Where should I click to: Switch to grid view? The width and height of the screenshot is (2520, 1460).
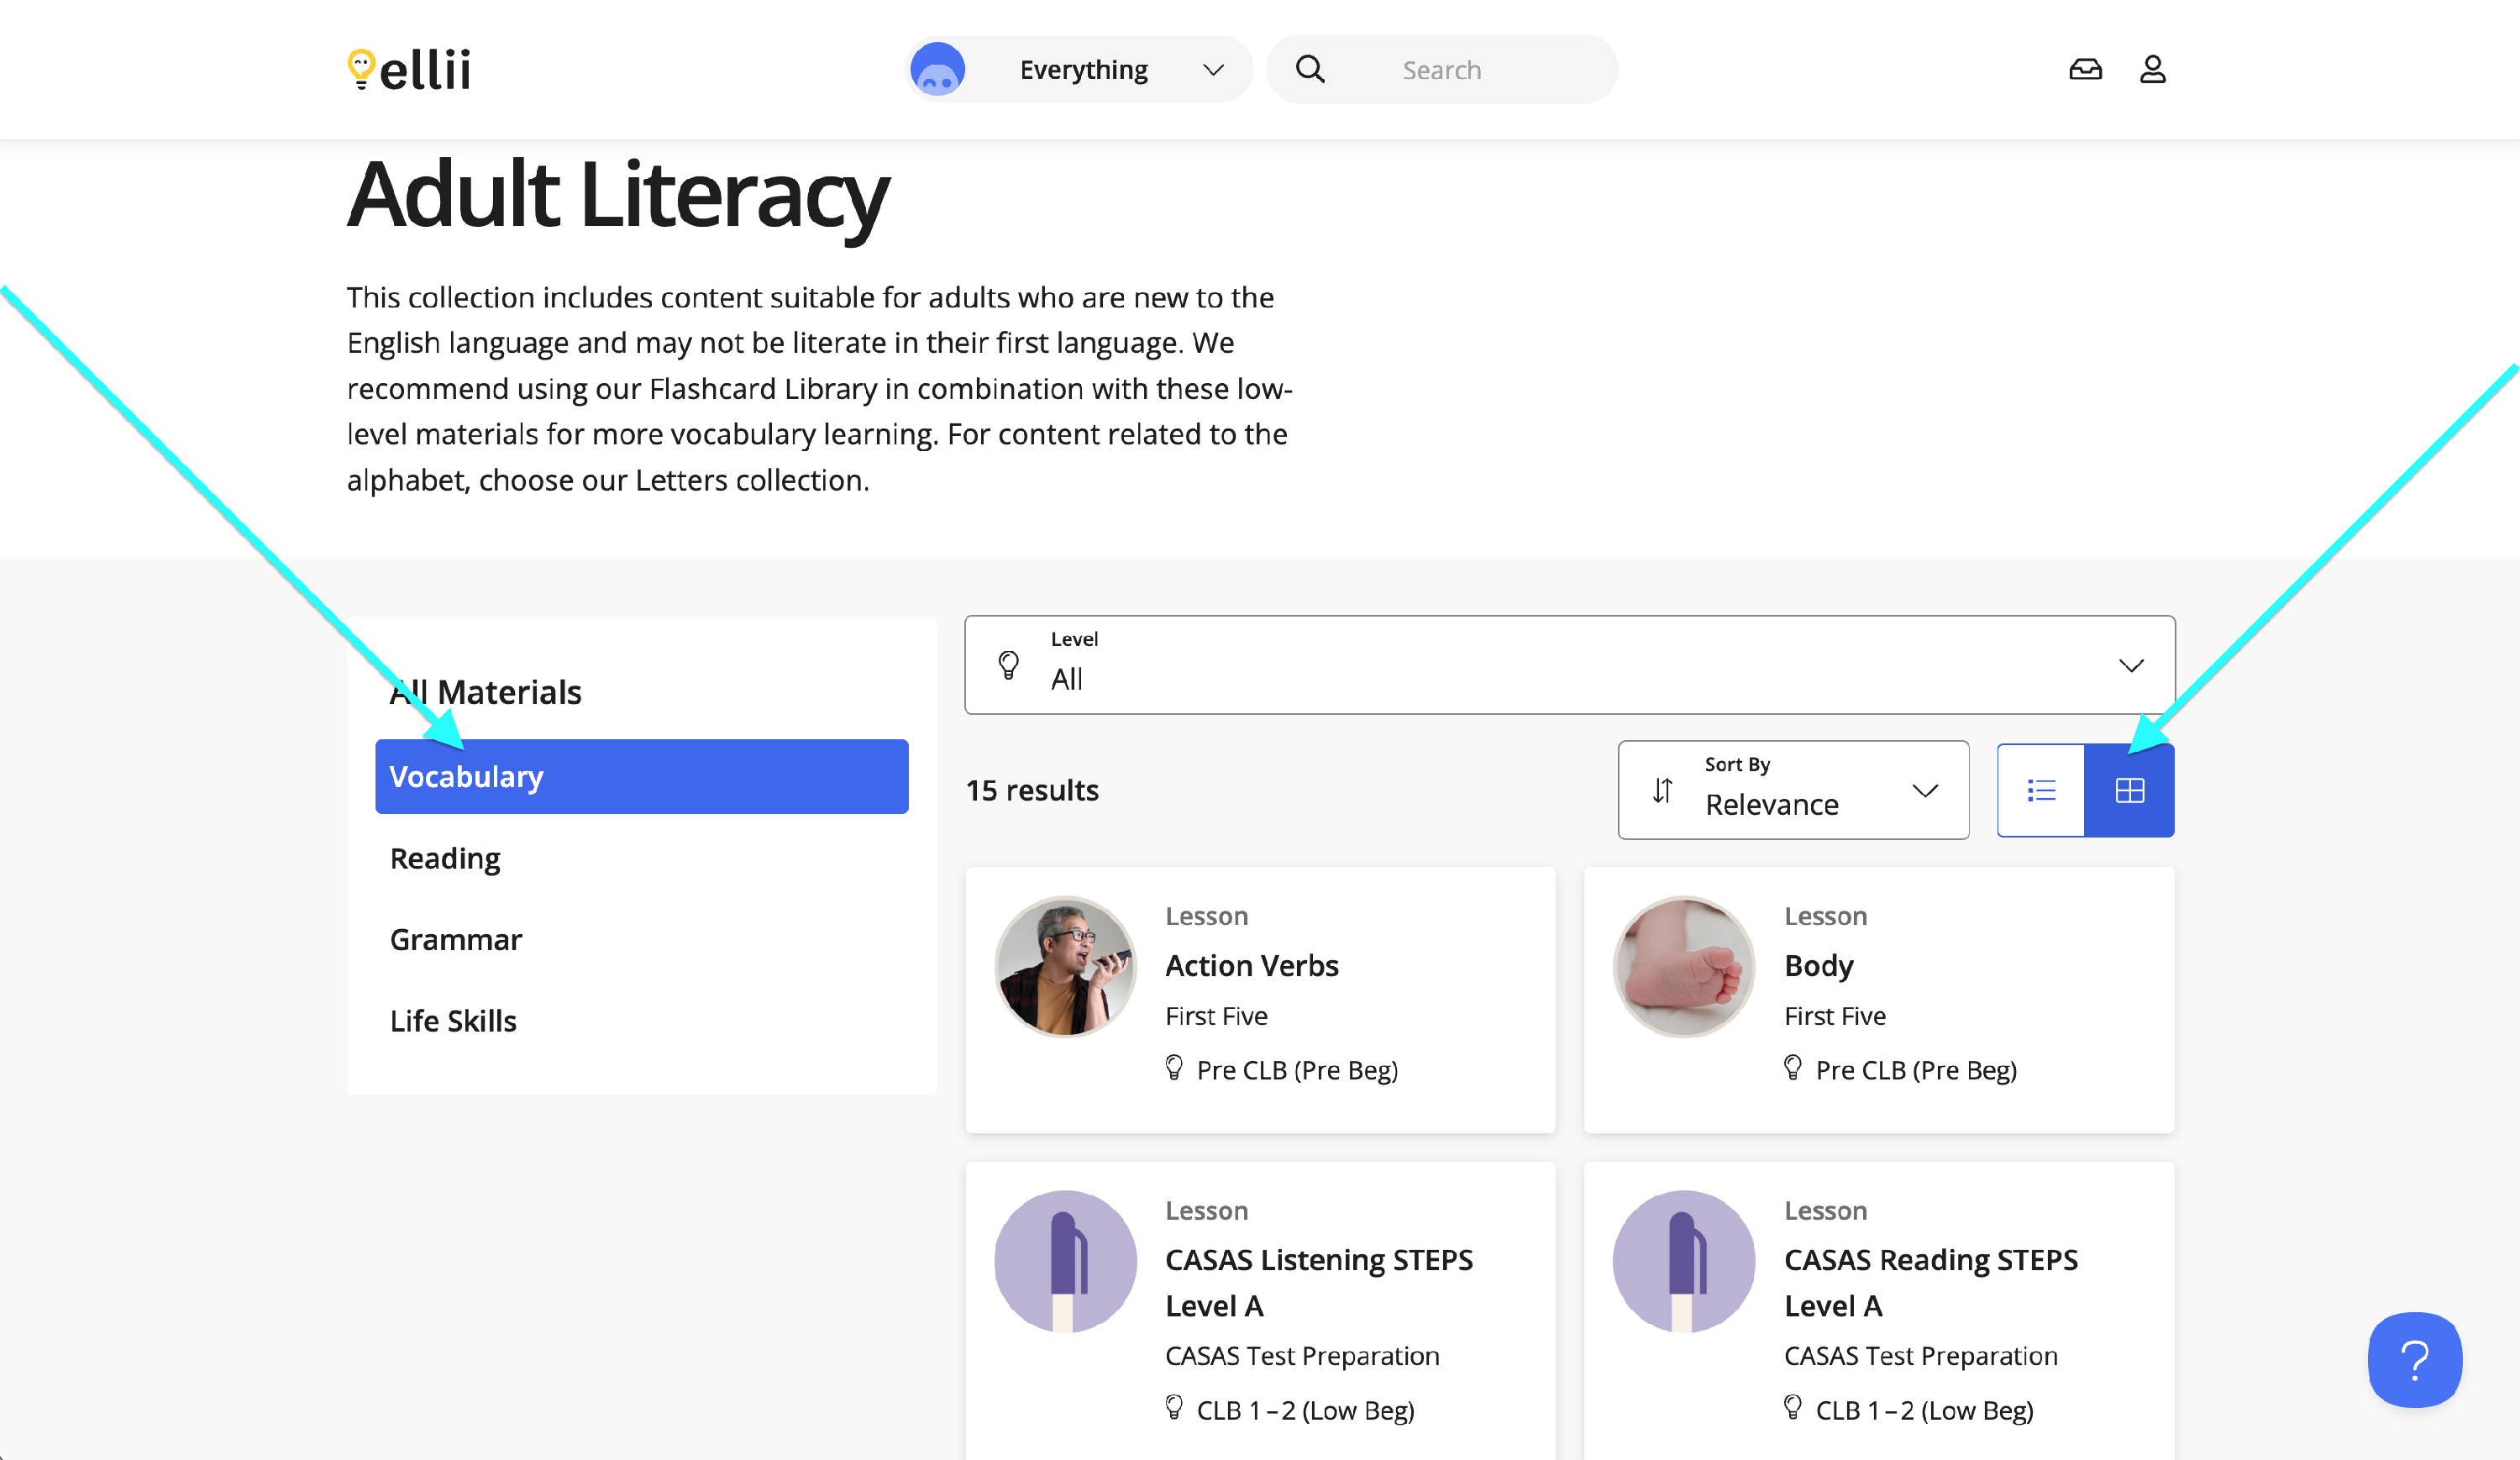click(x=2129, y=791)
